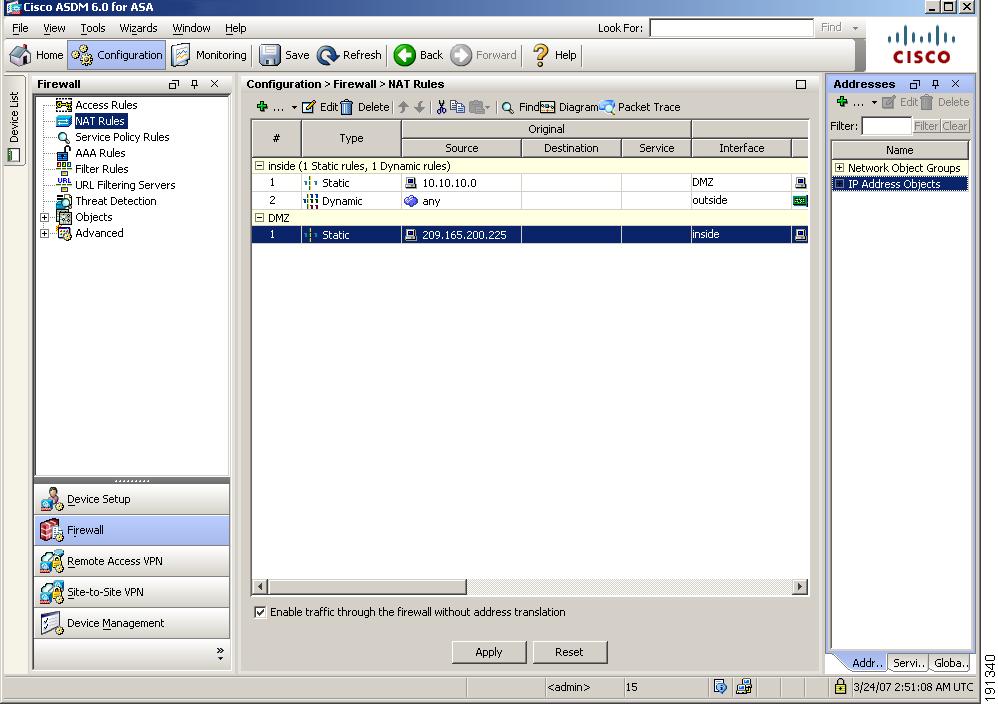Edit the selected NAT rule

click(320, 107)
